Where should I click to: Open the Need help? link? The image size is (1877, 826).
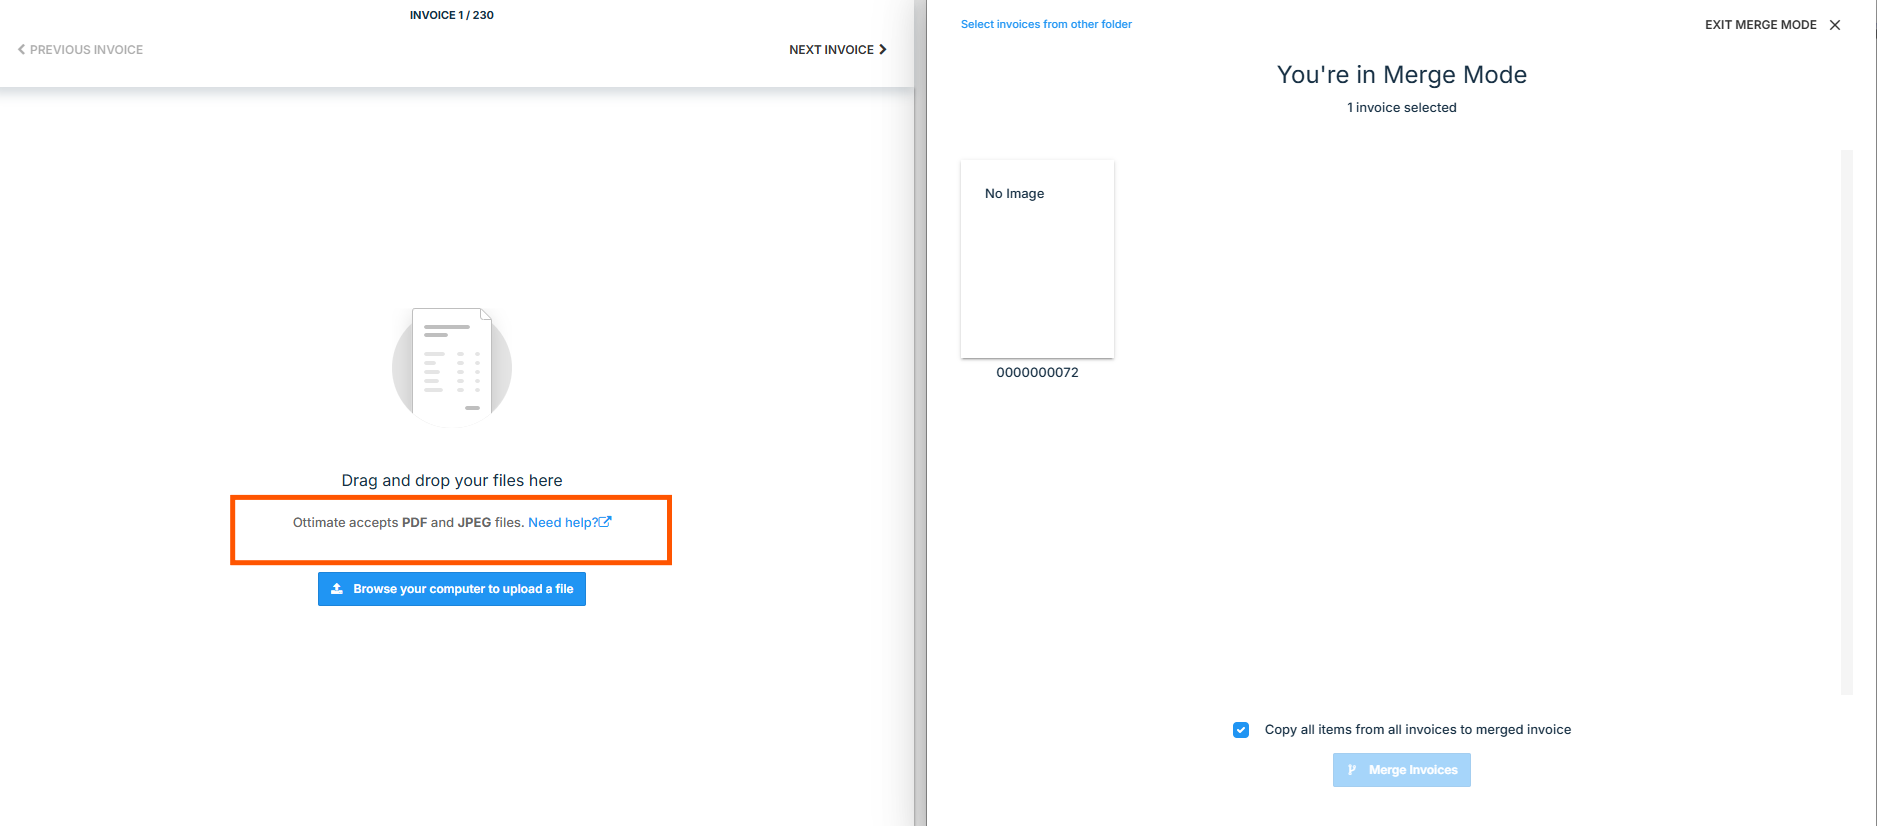(x=569, y=522)
